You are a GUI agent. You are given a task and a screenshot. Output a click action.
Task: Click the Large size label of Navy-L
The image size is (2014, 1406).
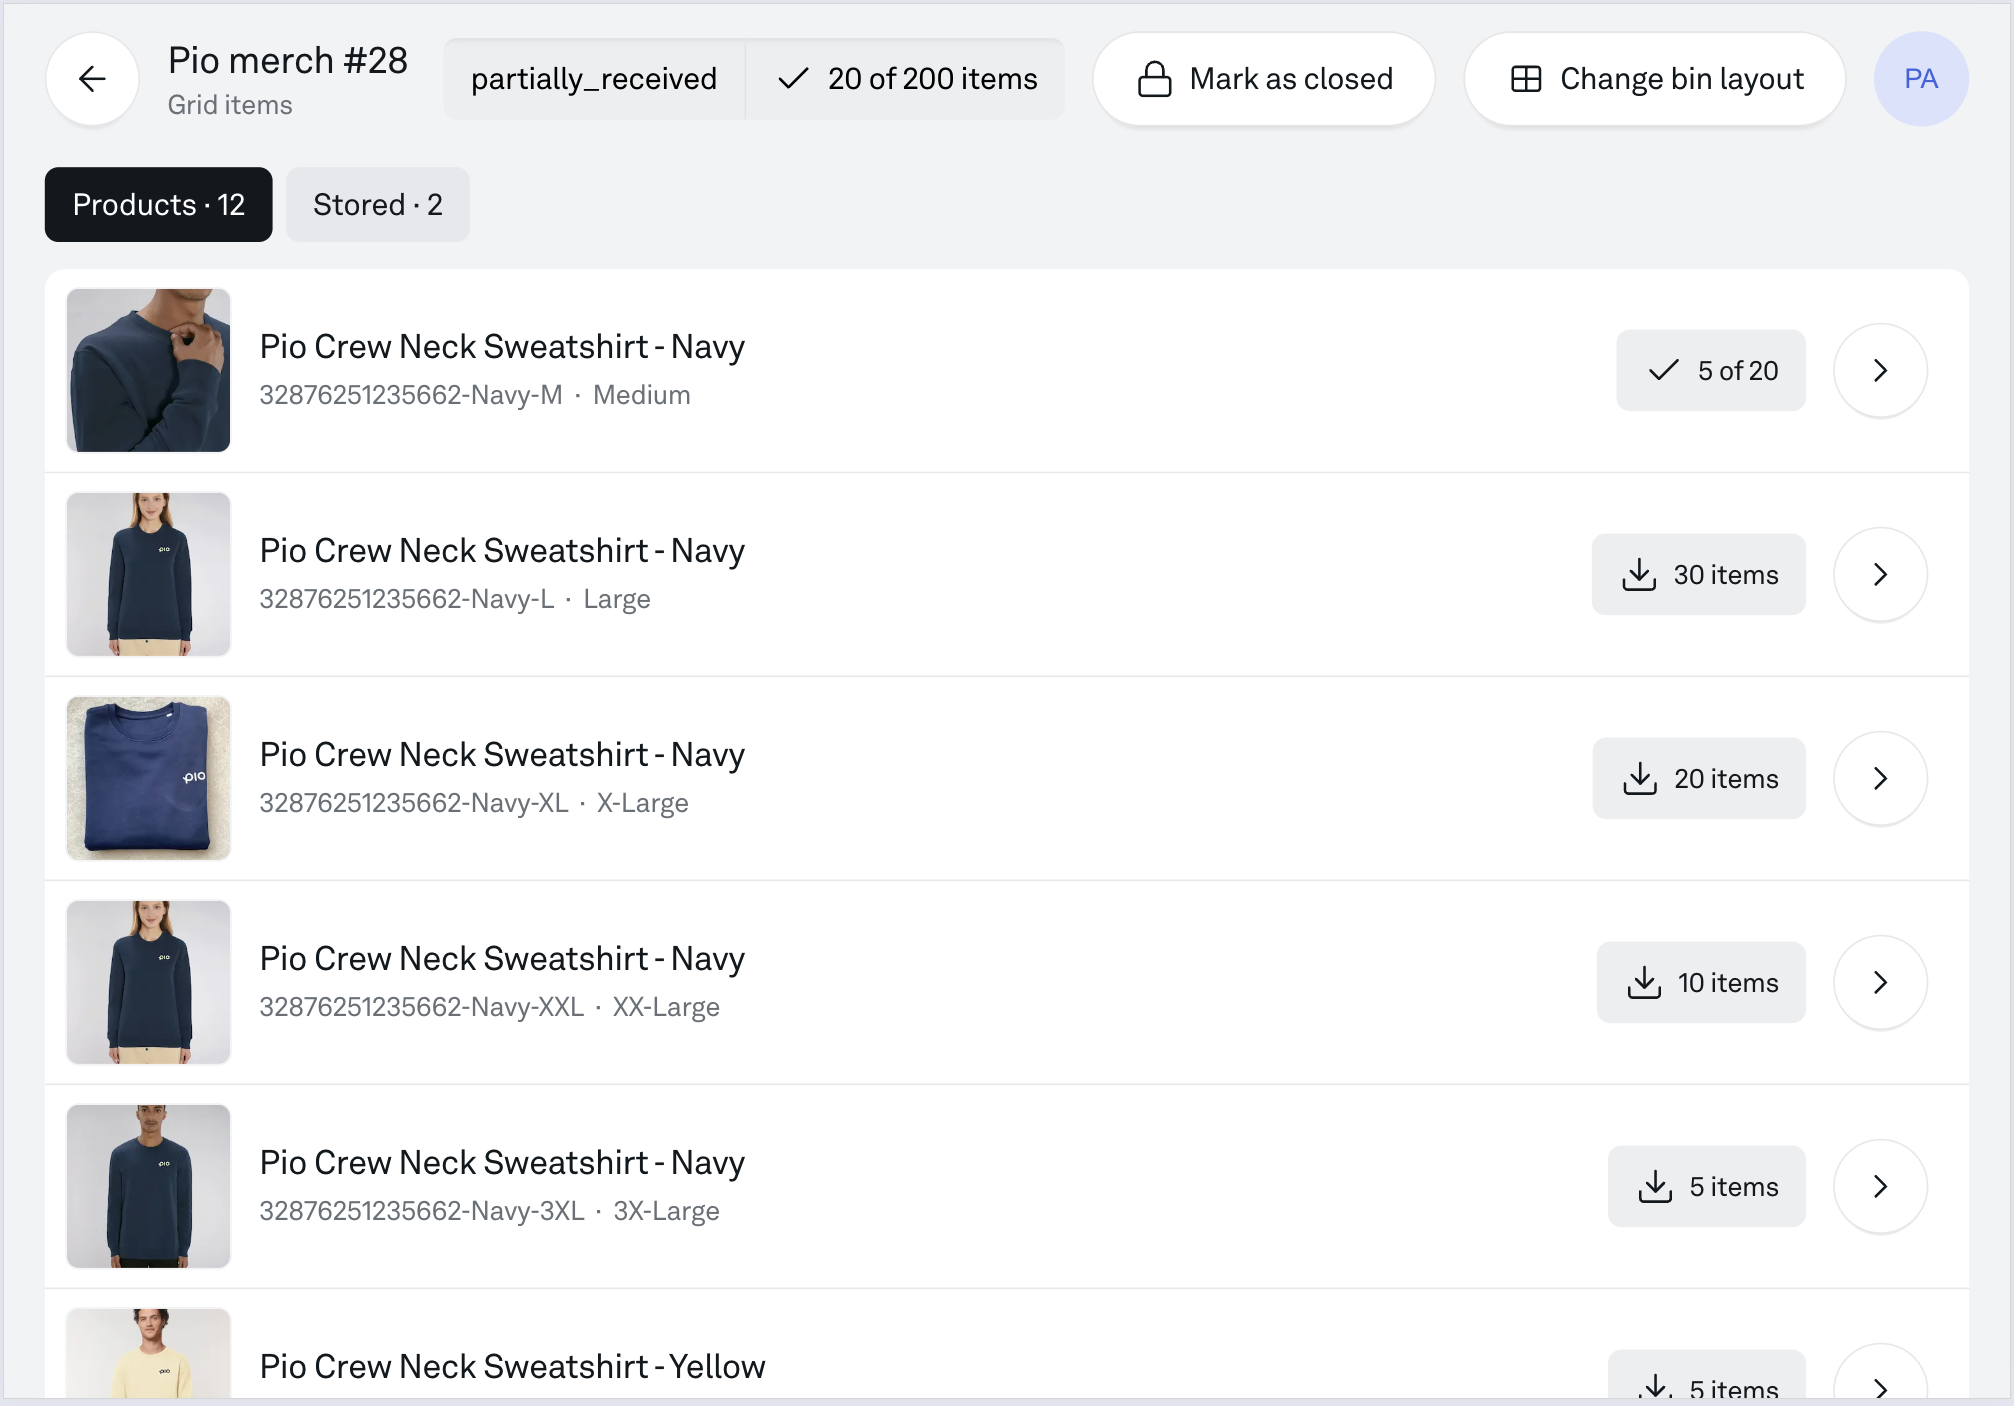click(x=617, y=599)
